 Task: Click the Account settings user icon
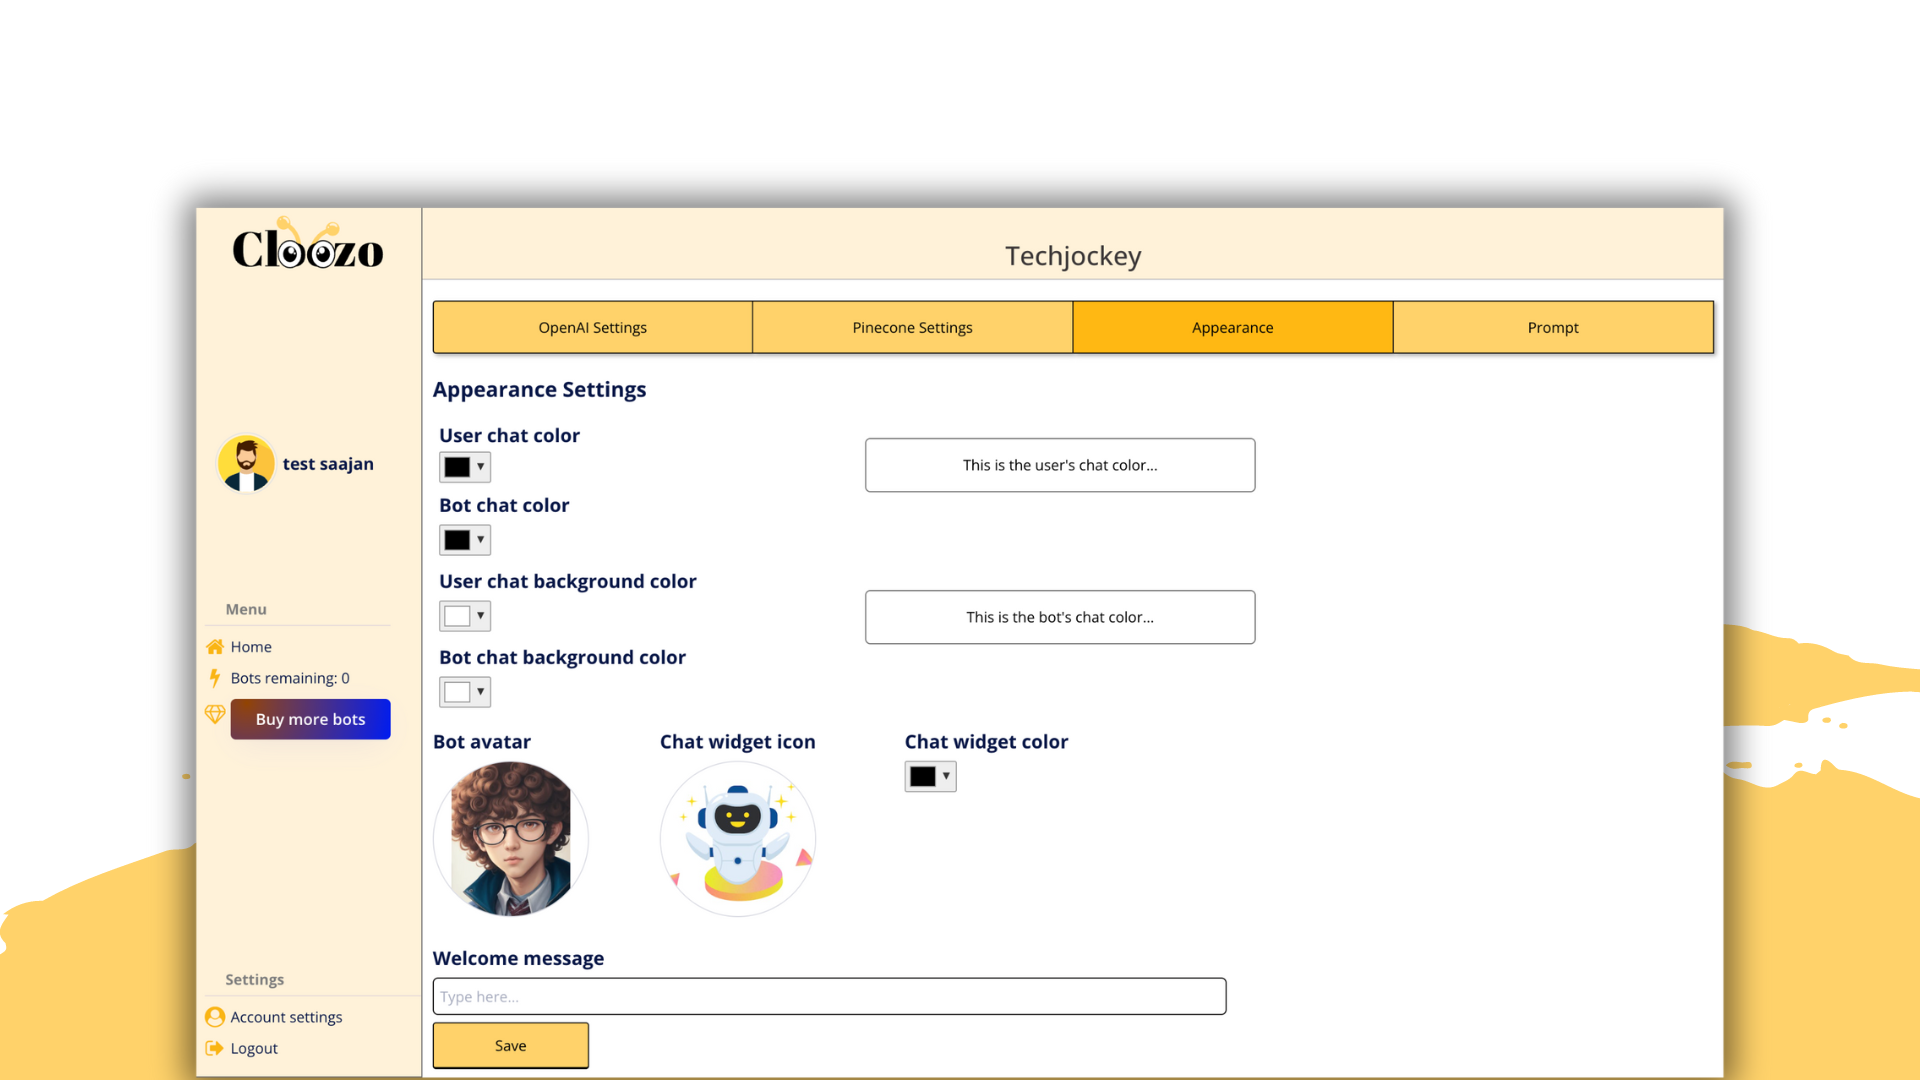click(215, 1017)
